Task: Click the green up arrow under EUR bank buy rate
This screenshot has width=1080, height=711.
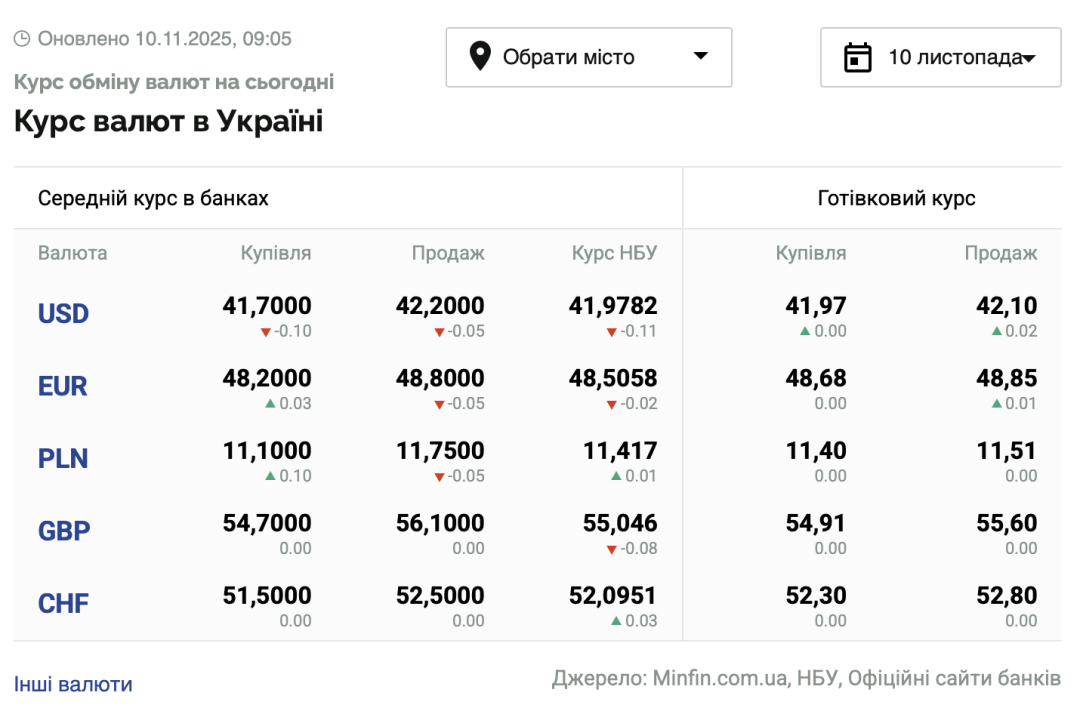Action: (x=269, y=404)
